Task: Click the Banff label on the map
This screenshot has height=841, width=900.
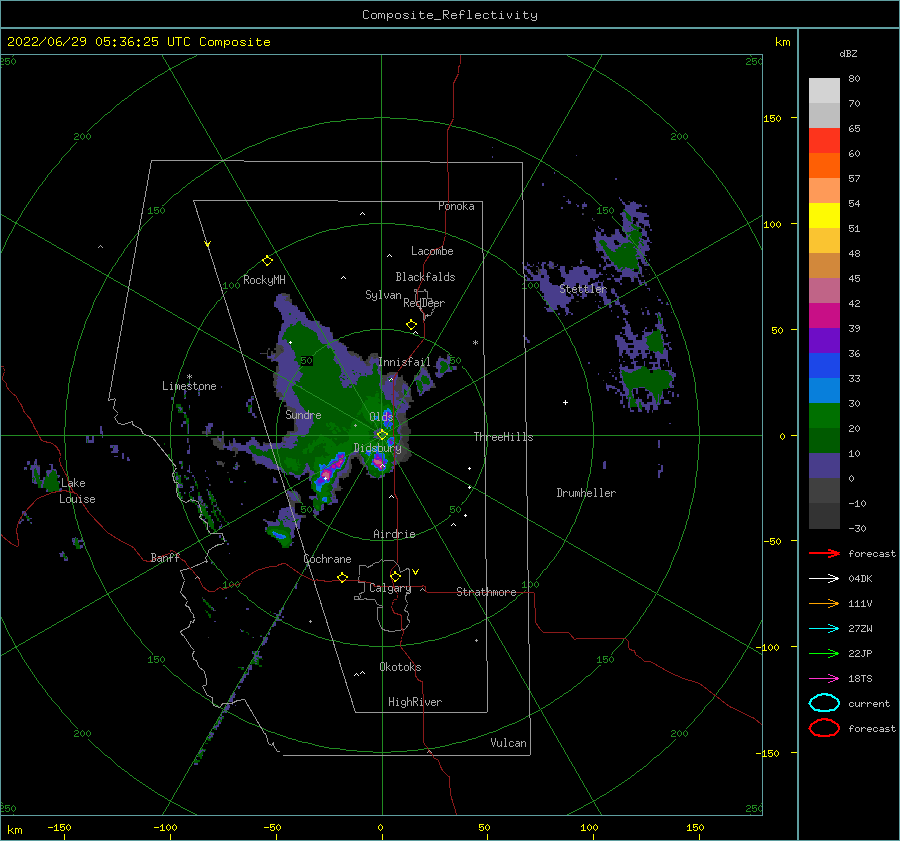Action: click(x=165, y=557)
